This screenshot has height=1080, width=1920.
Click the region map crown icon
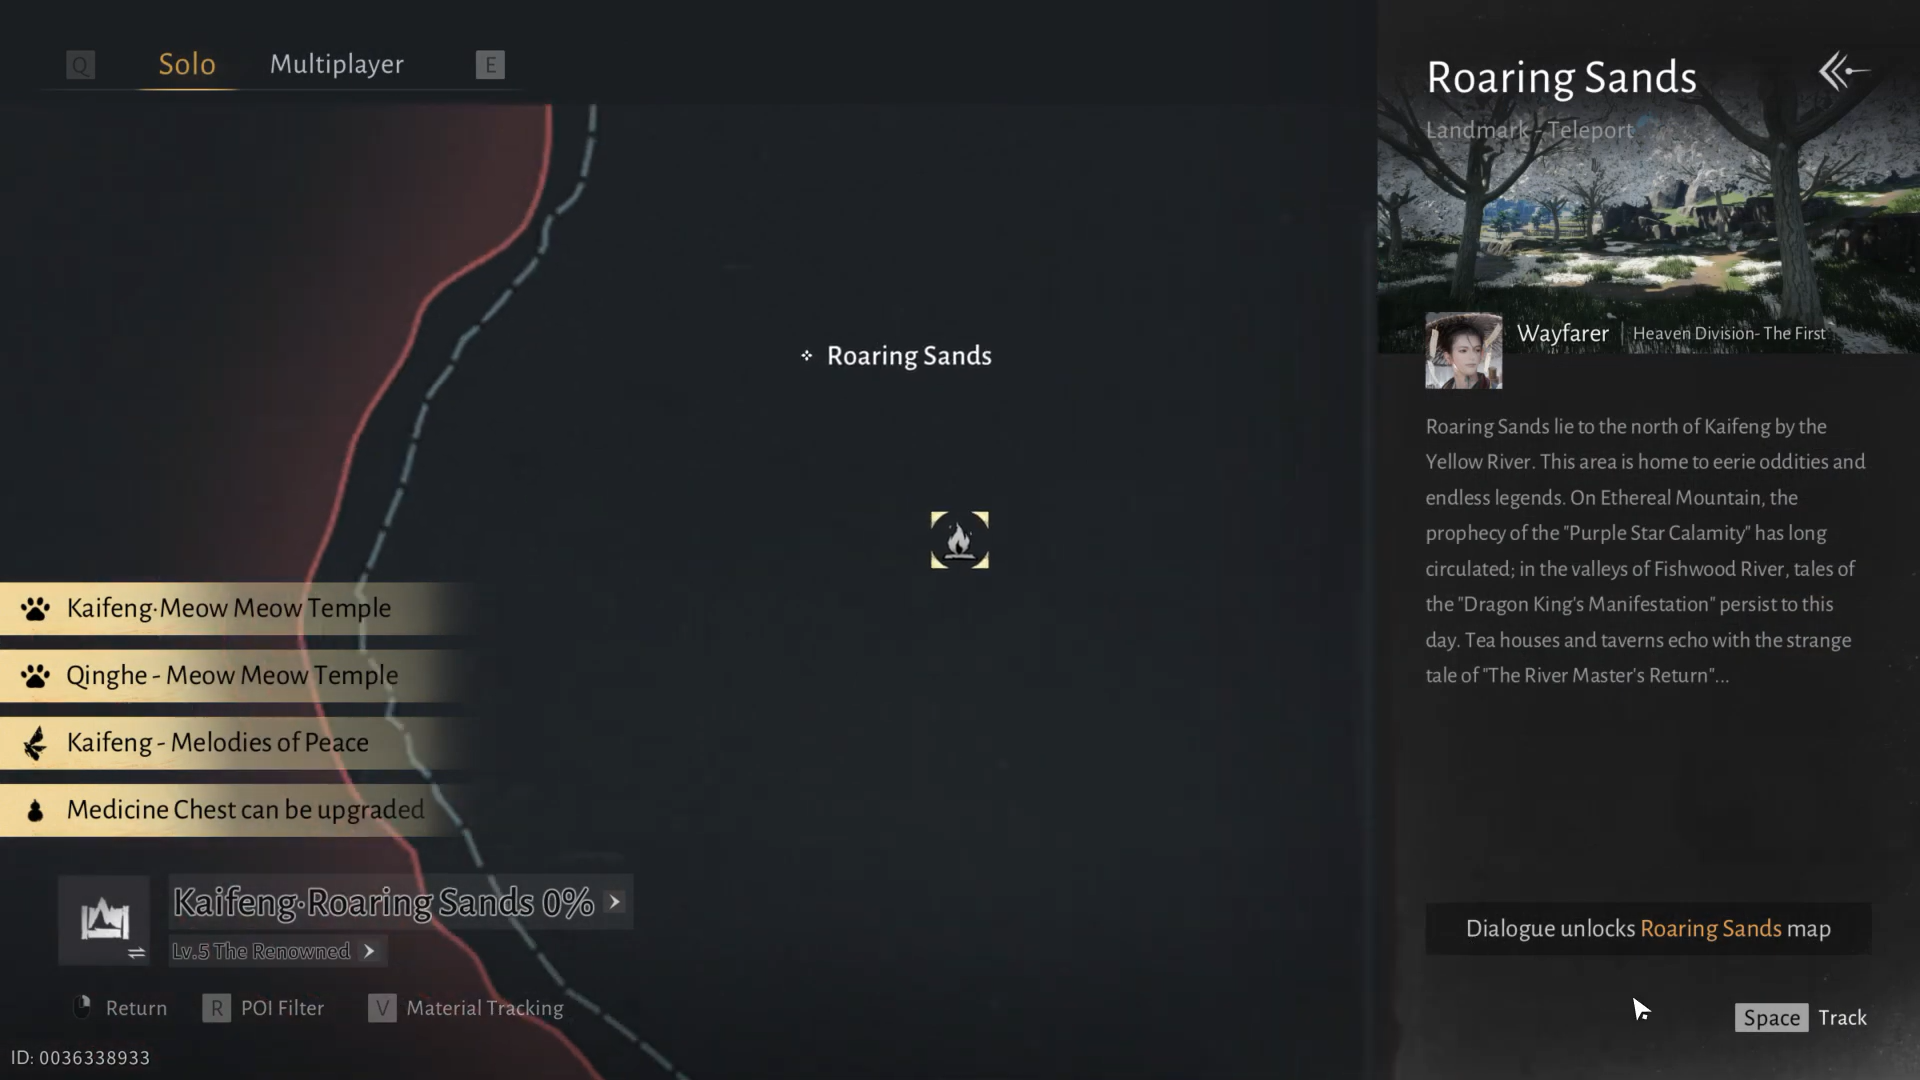[x=105, y=918]
